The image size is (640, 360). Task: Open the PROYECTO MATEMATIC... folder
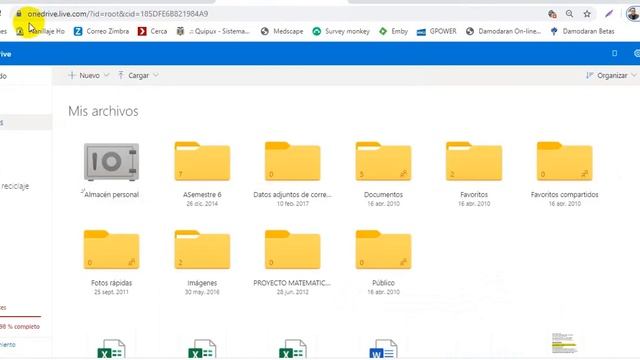click(x=293, y=249)
